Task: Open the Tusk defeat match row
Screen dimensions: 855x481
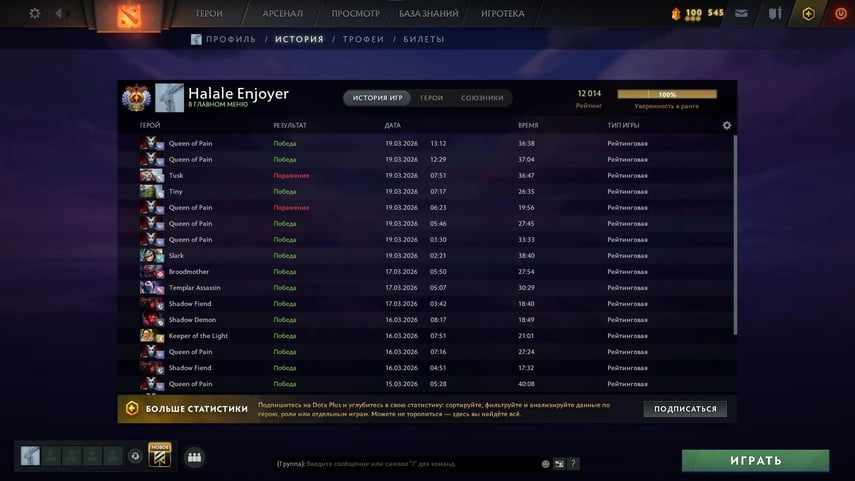Action: 427,176
